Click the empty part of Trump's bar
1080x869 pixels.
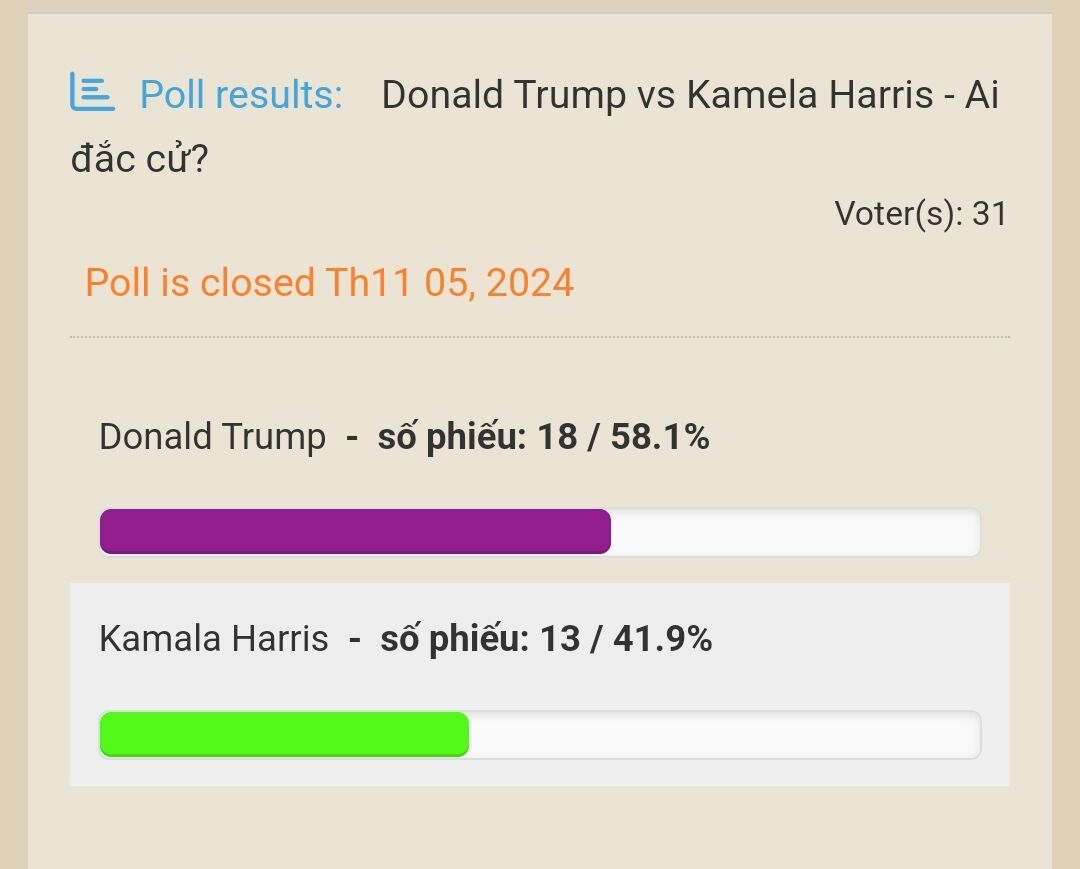coord(795,531)
